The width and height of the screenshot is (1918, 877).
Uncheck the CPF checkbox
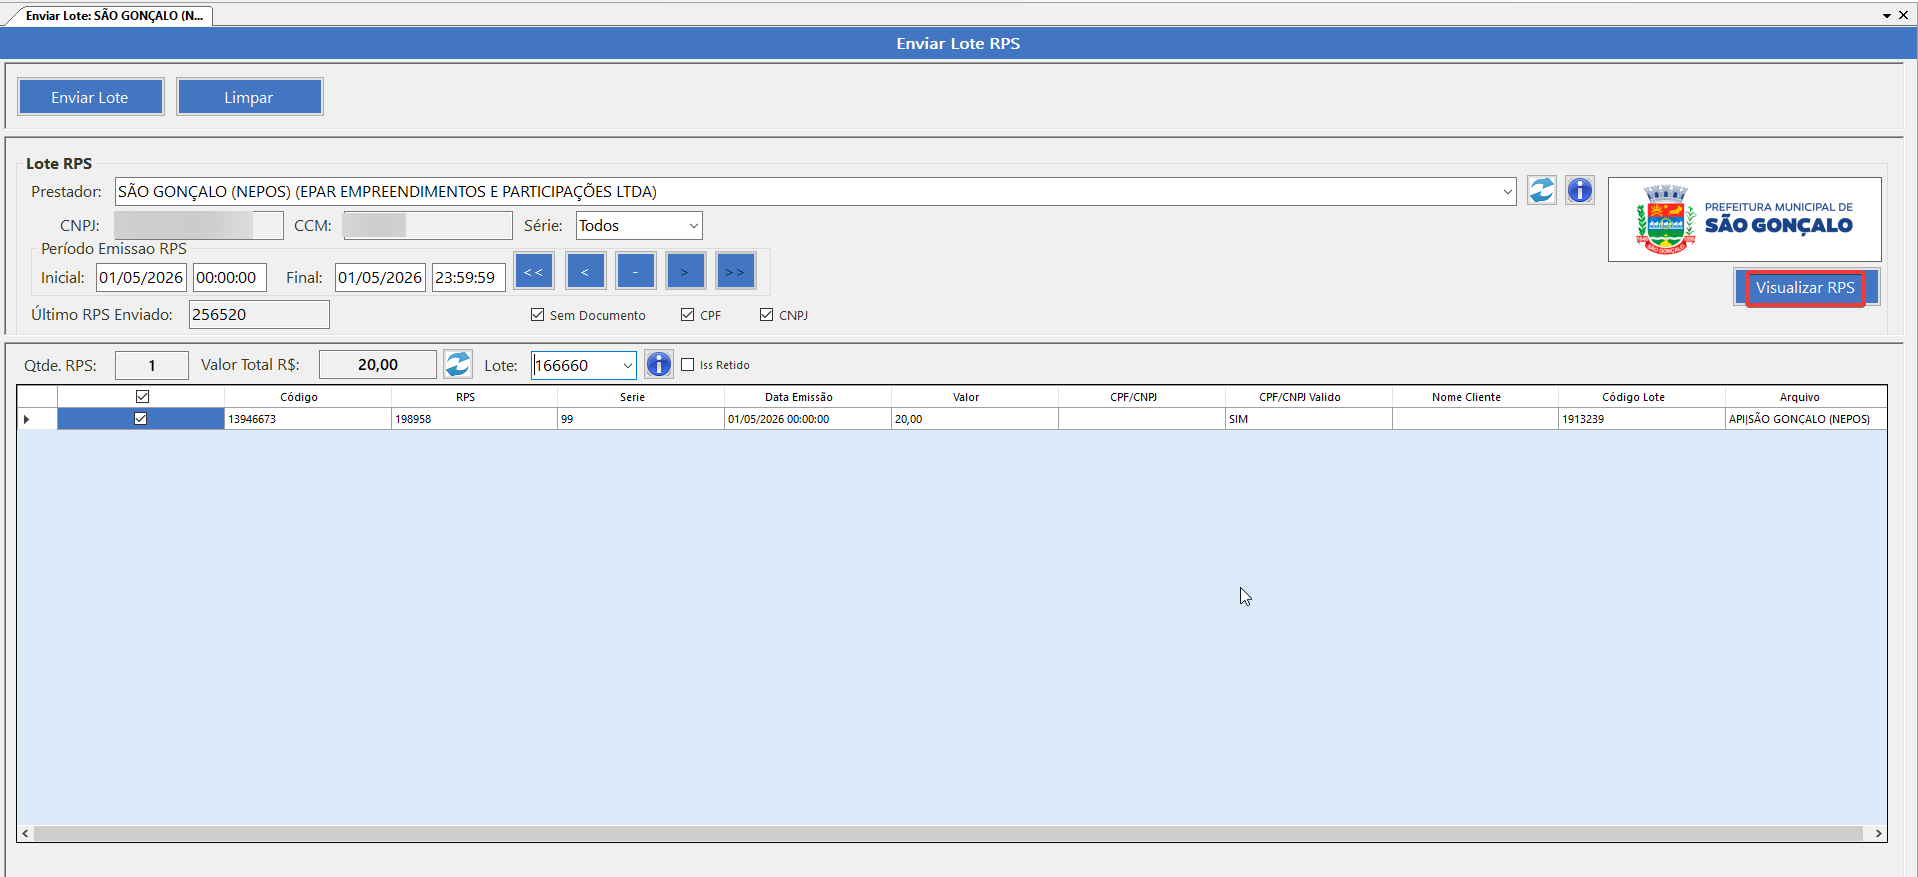(687, 315)
